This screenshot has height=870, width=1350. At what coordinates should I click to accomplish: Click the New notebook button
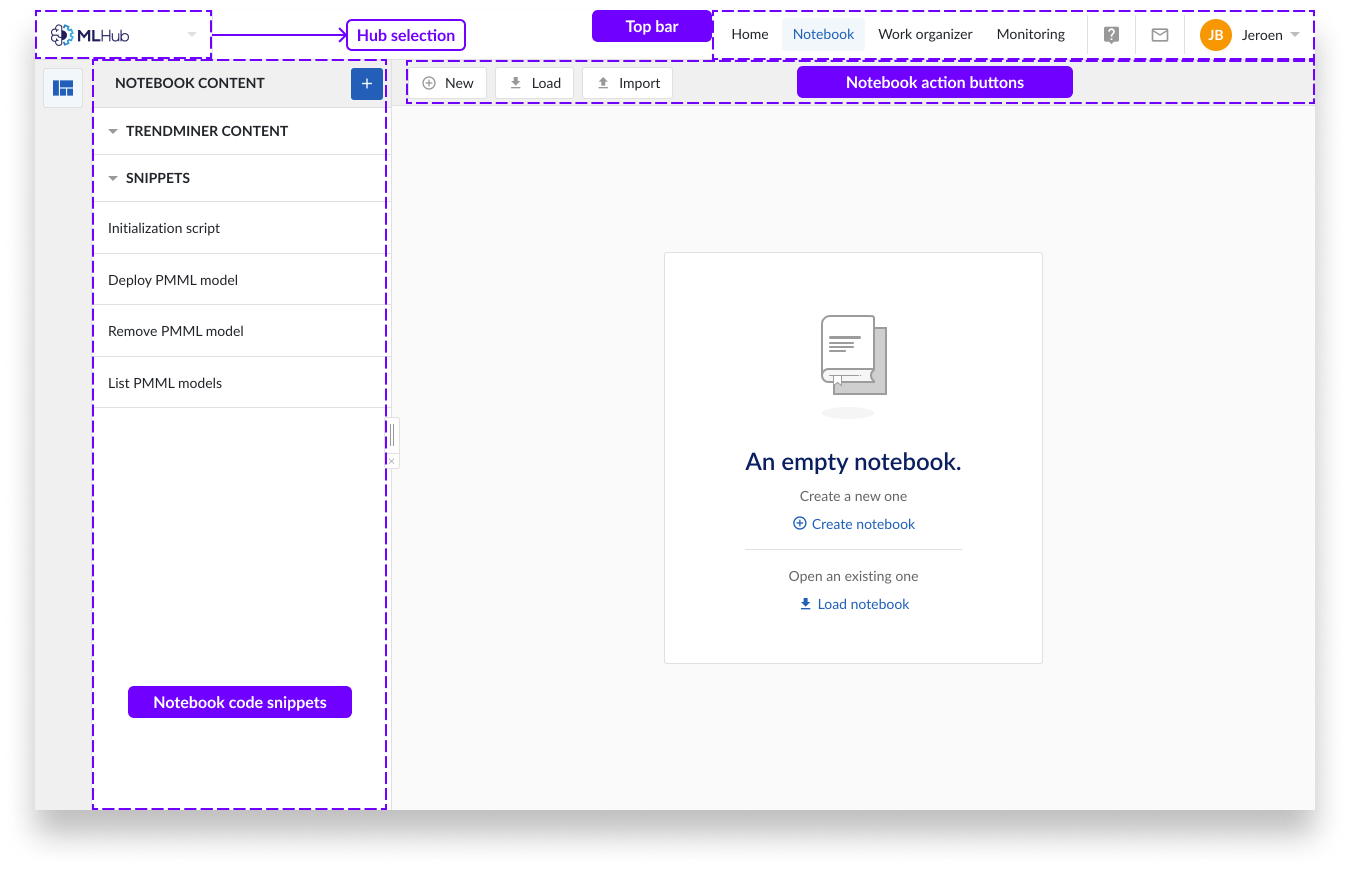(448, 83)
